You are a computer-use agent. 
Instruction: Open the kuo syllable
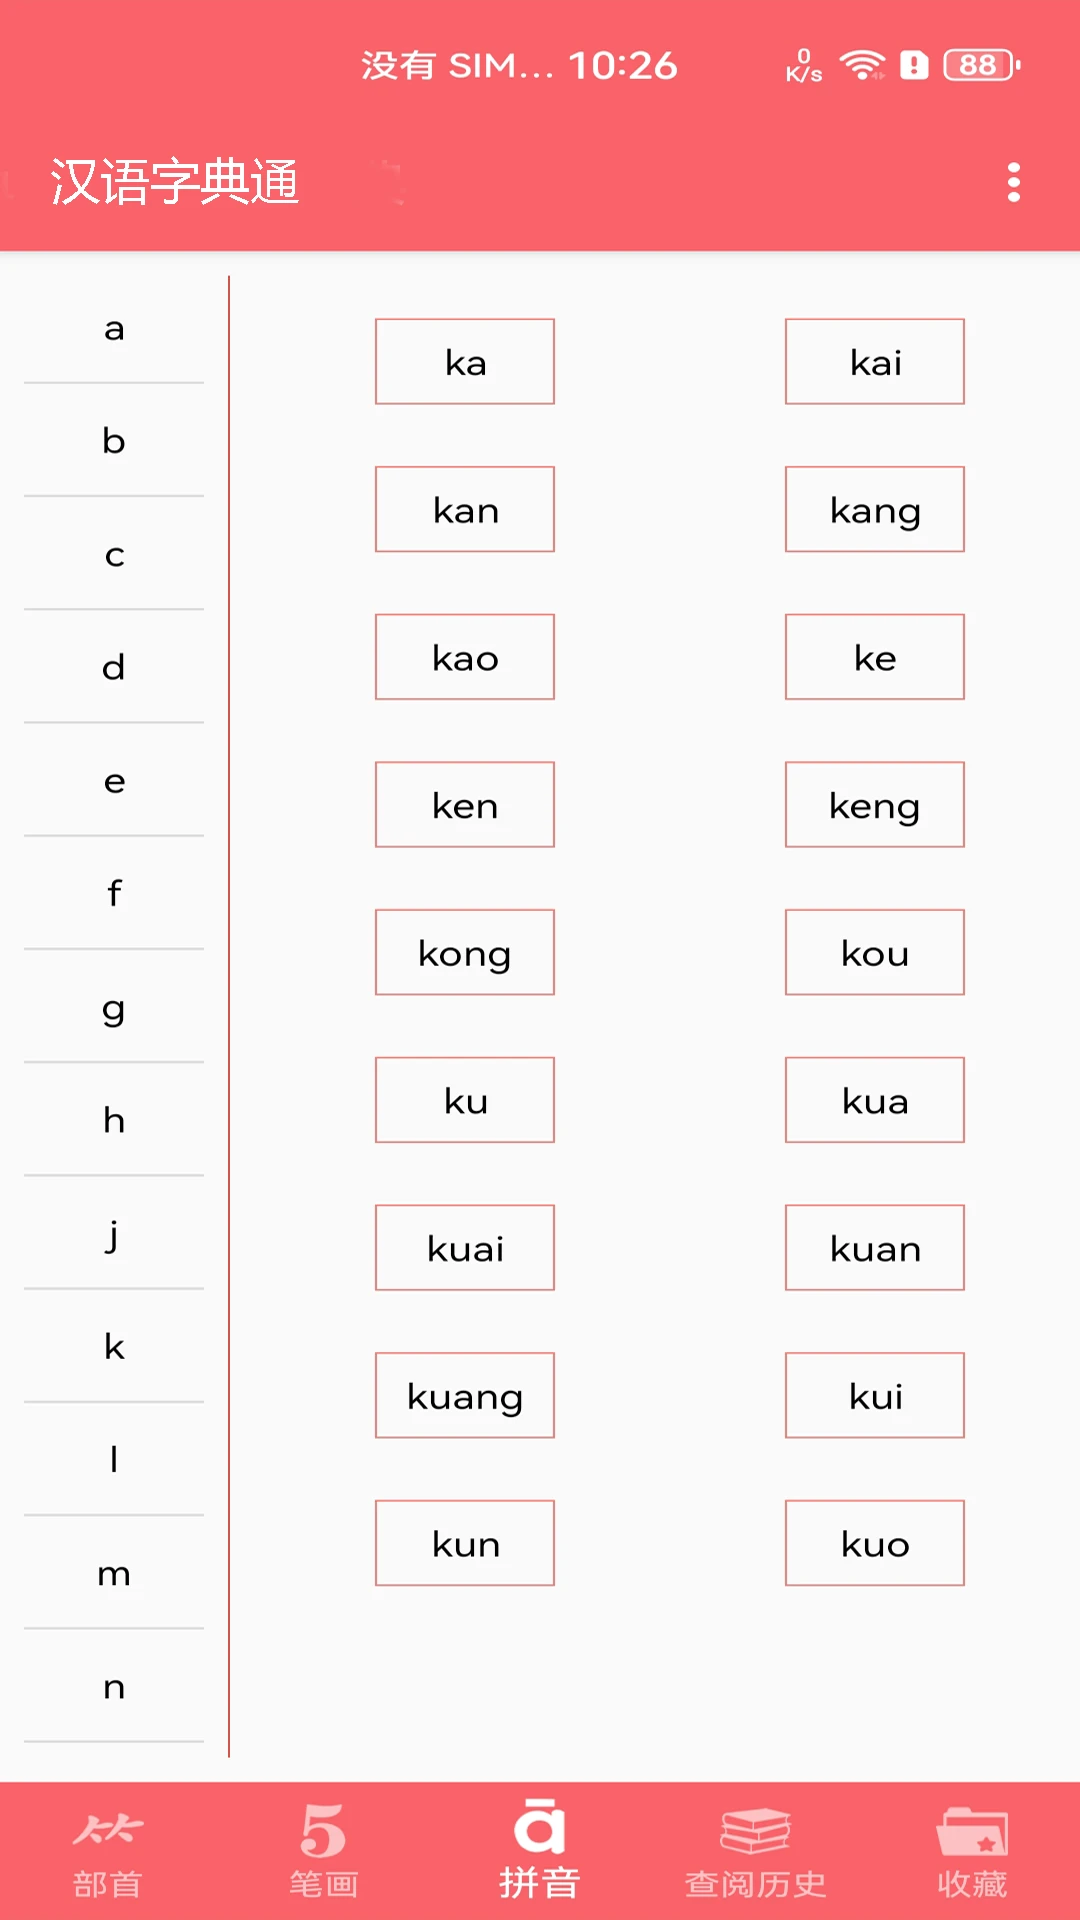[x=874, y=1543]
